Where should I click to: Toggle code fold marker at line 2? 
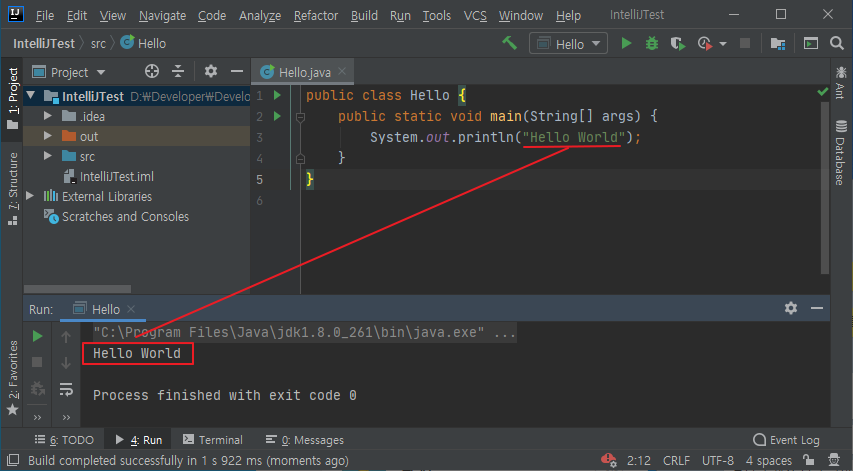300,116
